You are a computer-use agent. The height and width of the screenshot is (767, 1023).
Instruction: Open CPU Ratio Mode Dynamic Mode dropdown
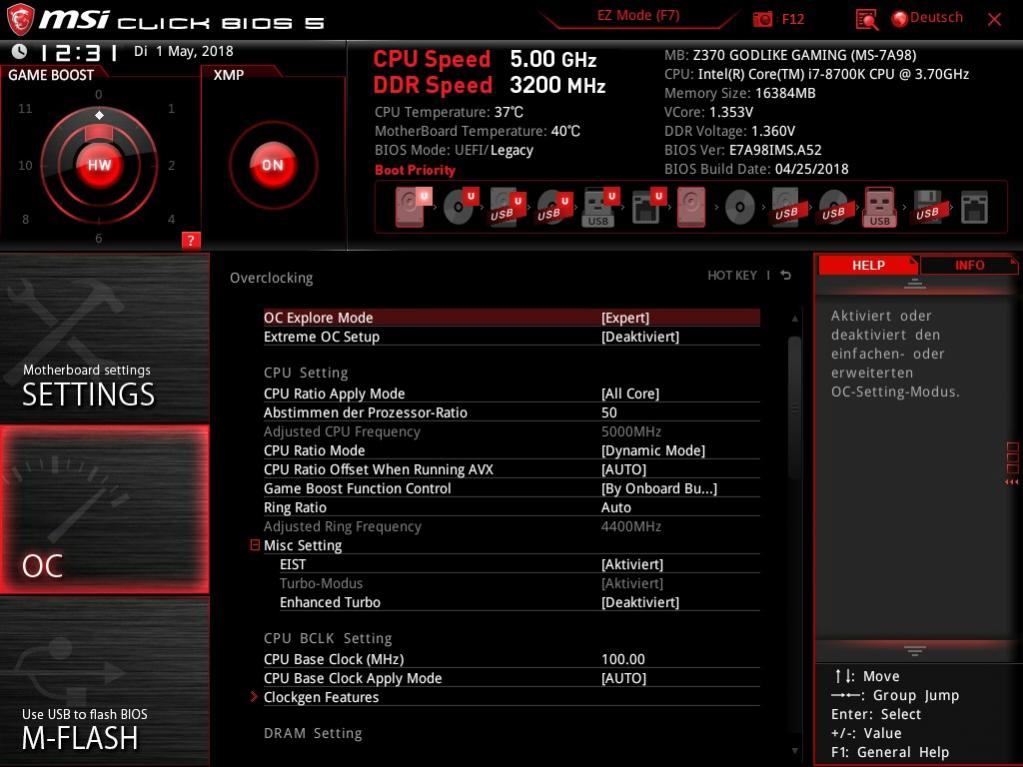653,451
